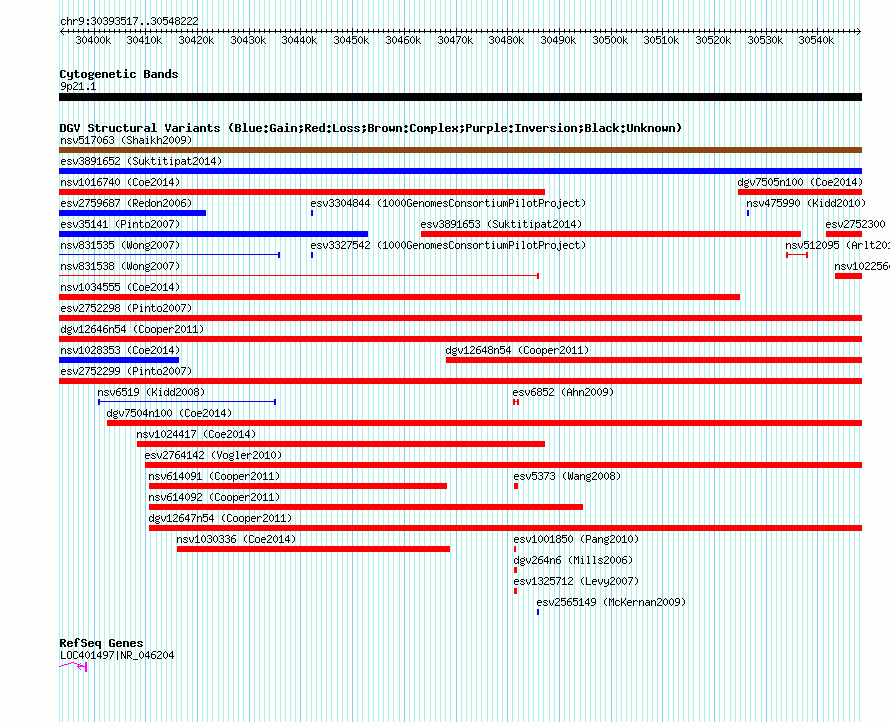Viewport: 890px width, 722px height.
Task: Click the Cytogenetic Bands track title
Action: (119, 74)
